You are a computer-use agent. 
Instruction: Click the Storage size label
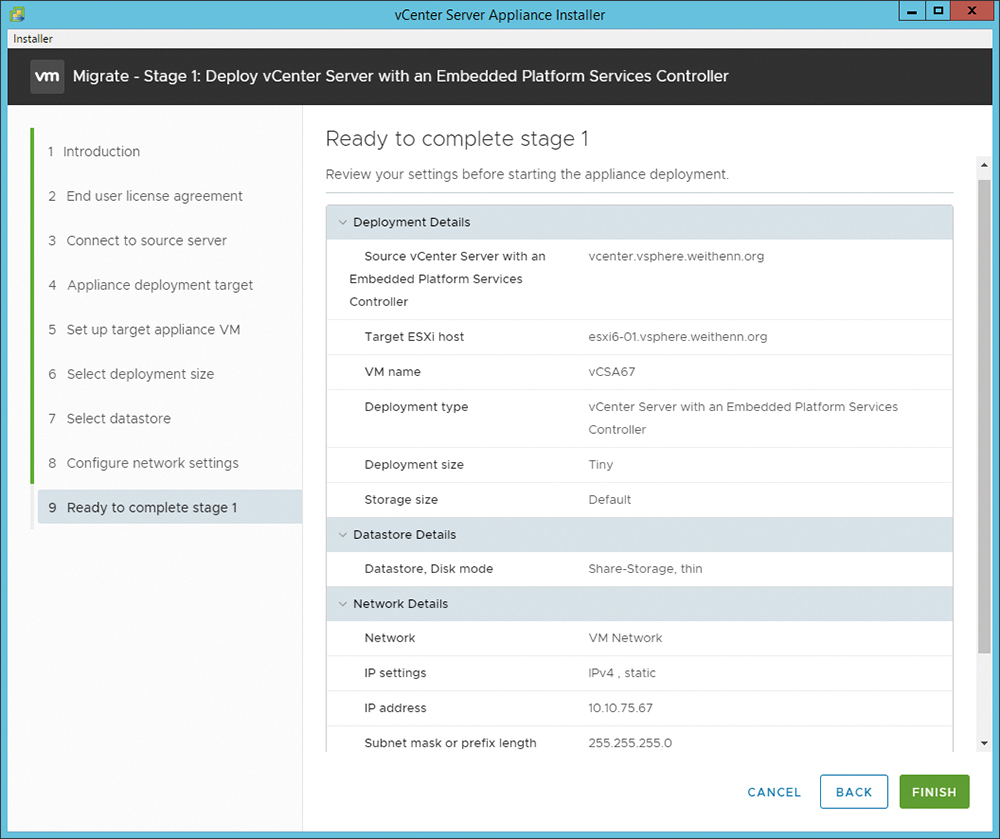coord(401,500)
